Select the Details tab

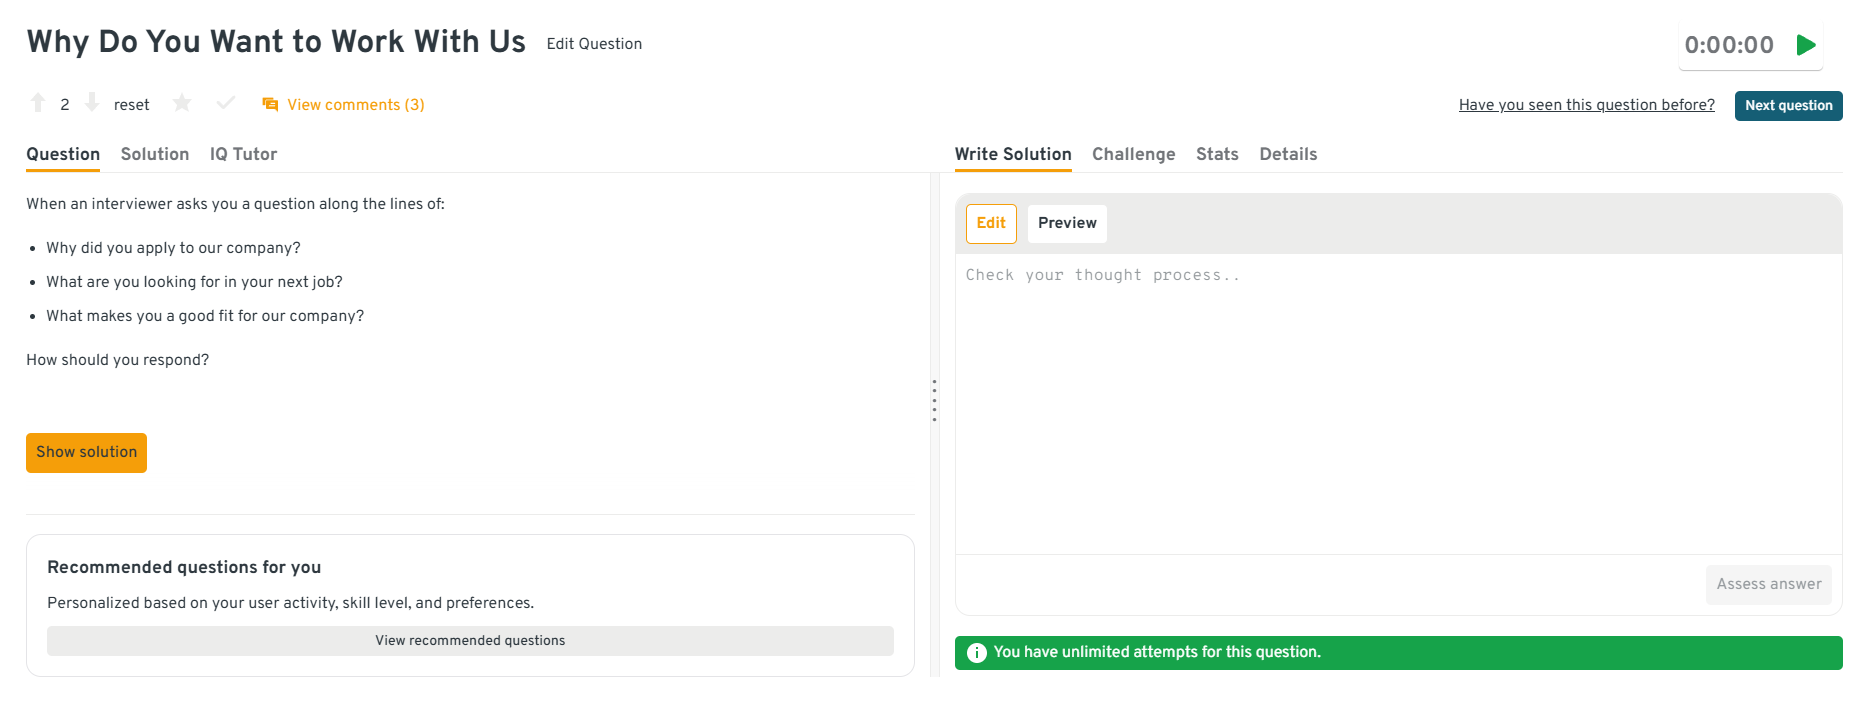pos(1288,154)
